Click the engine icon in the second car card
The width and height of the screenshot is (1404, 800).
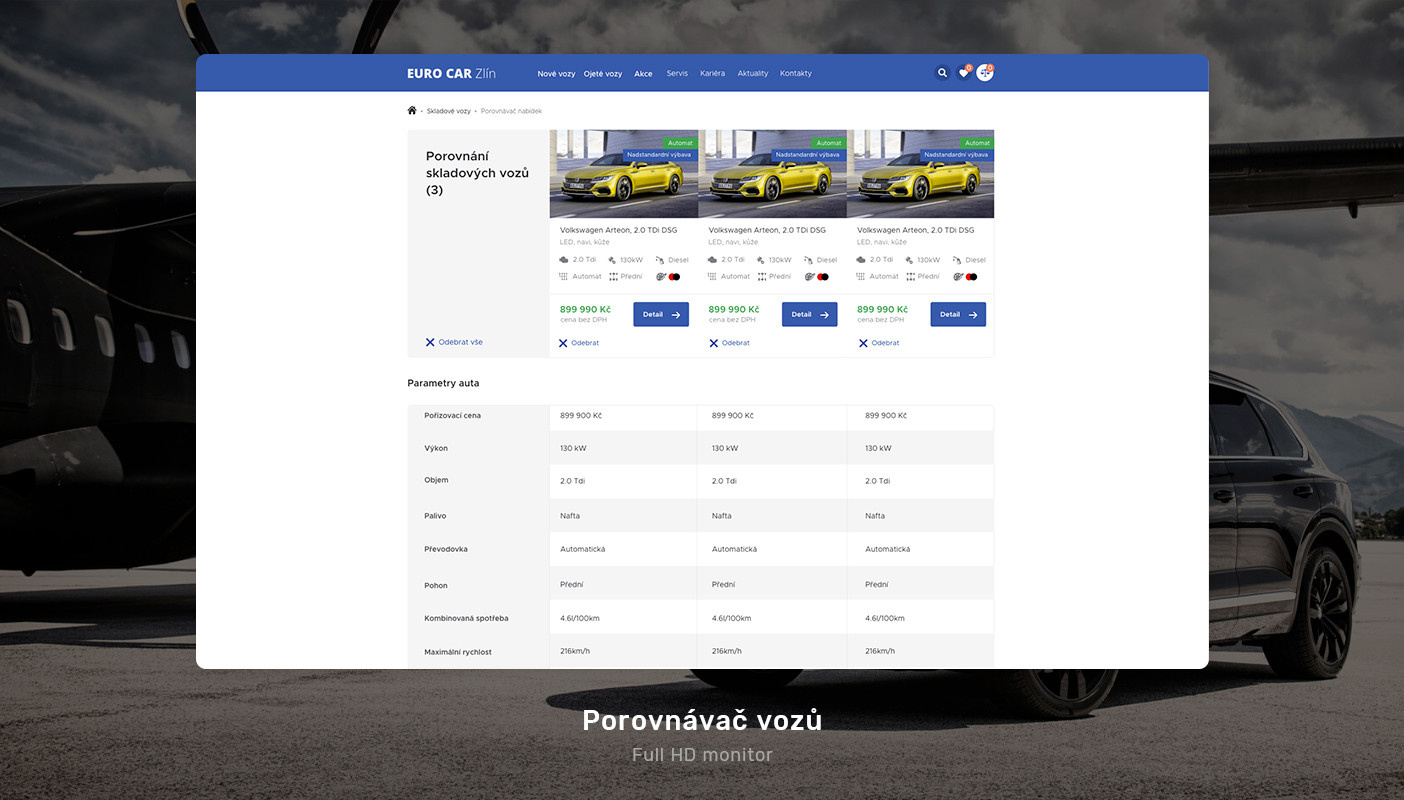(712, 260)
